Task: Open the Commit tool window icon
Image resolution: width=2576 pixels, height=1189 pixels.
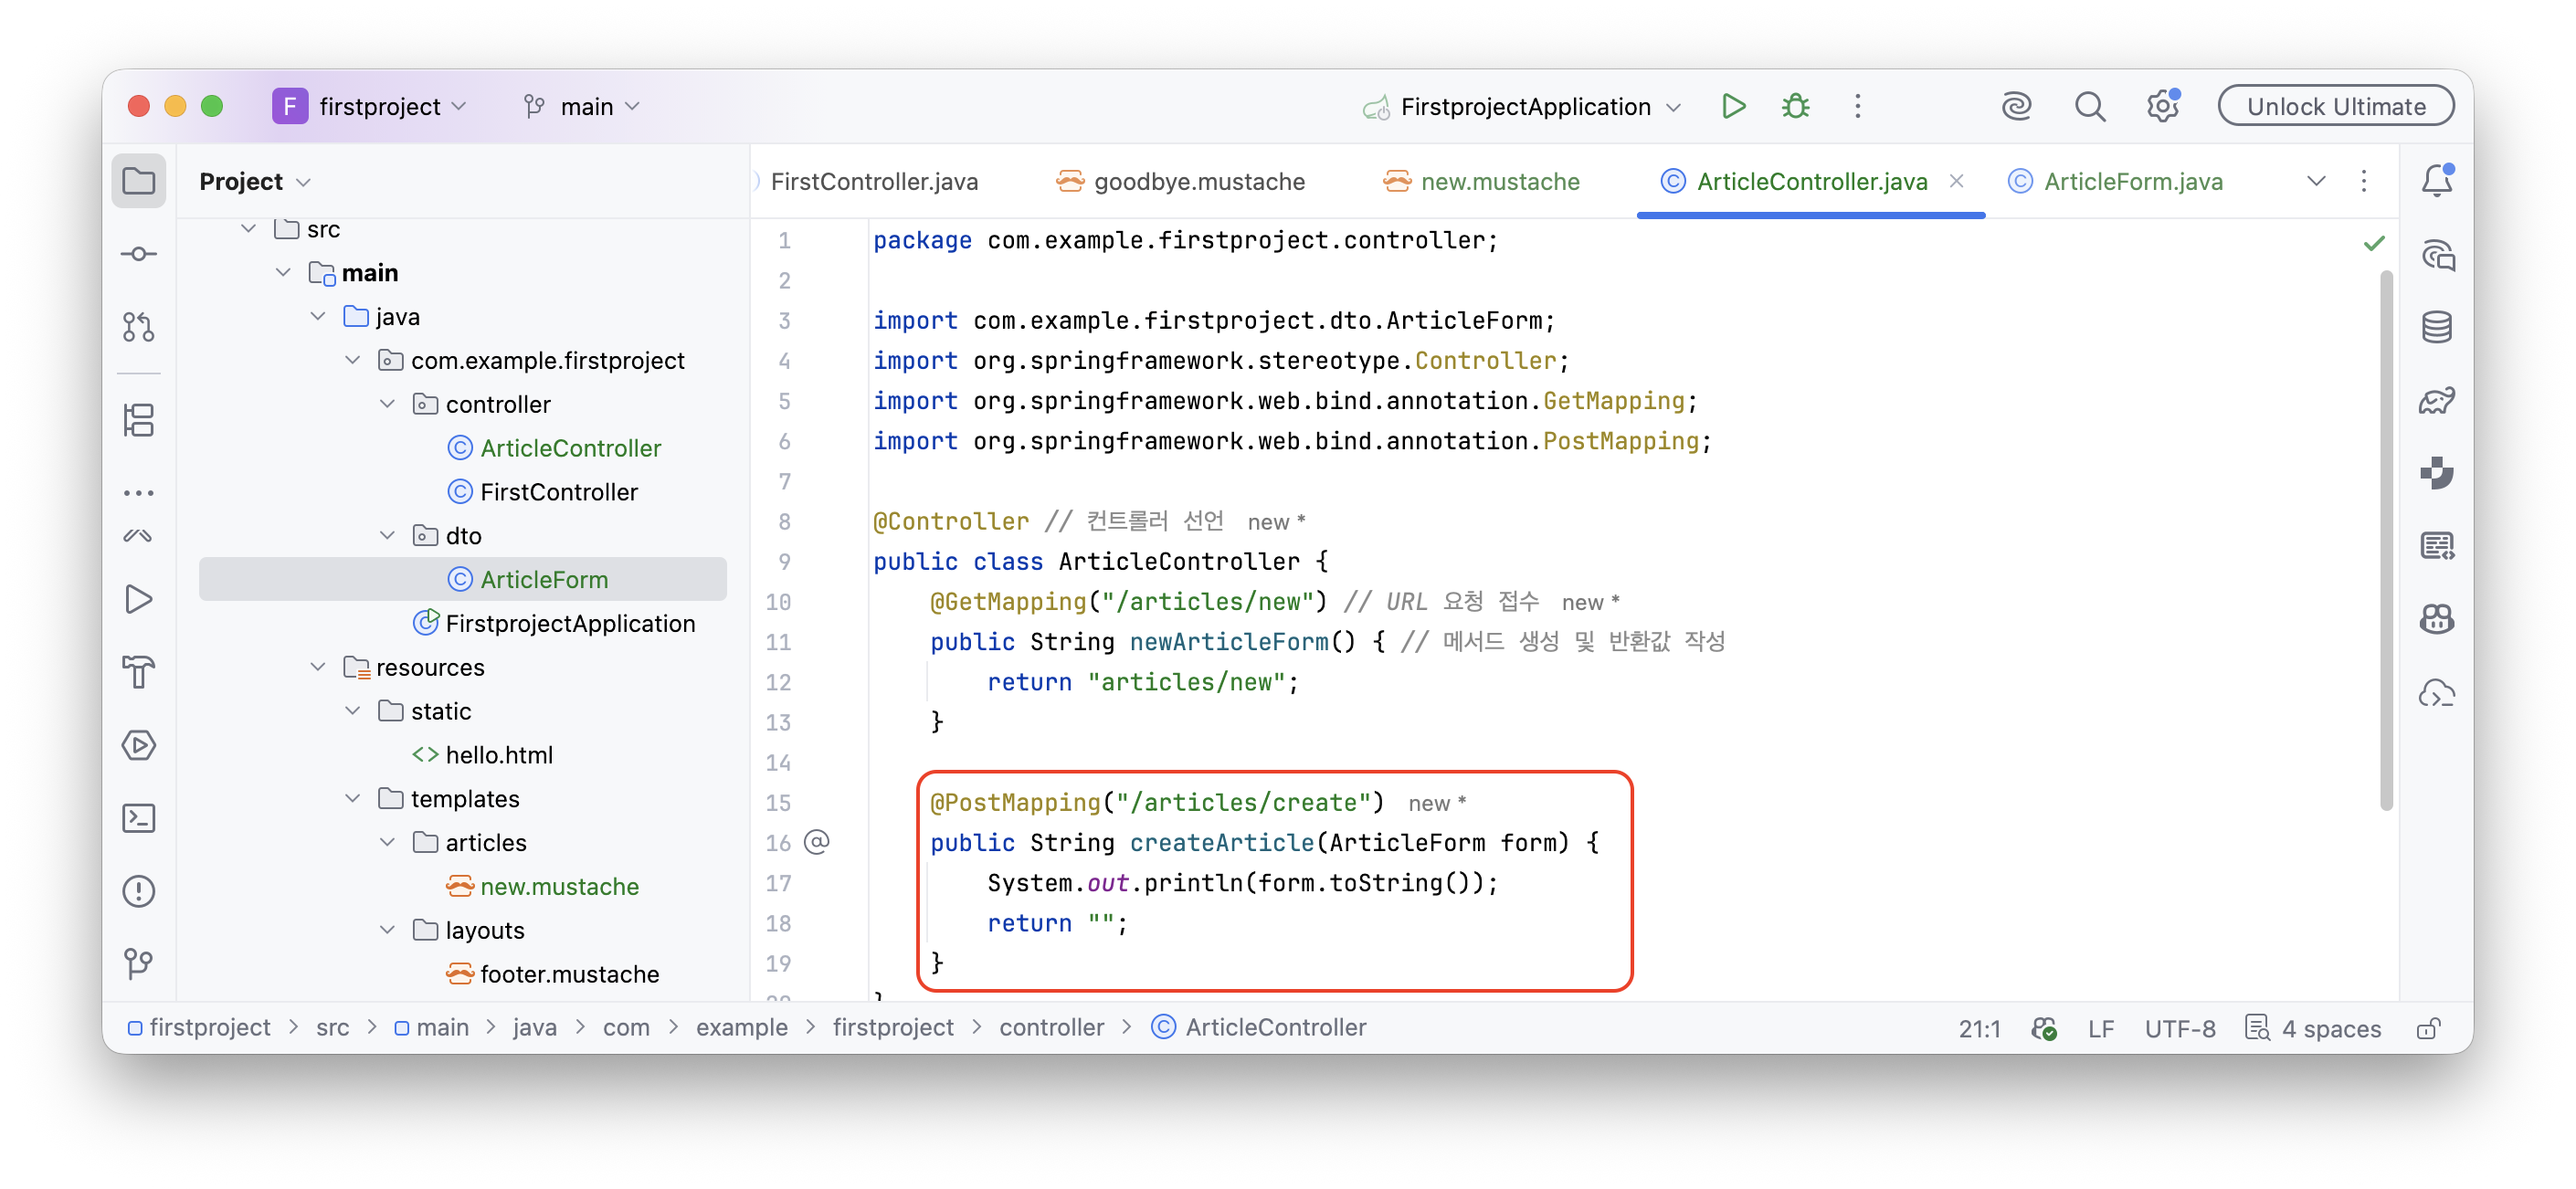Action: (139, 254)
